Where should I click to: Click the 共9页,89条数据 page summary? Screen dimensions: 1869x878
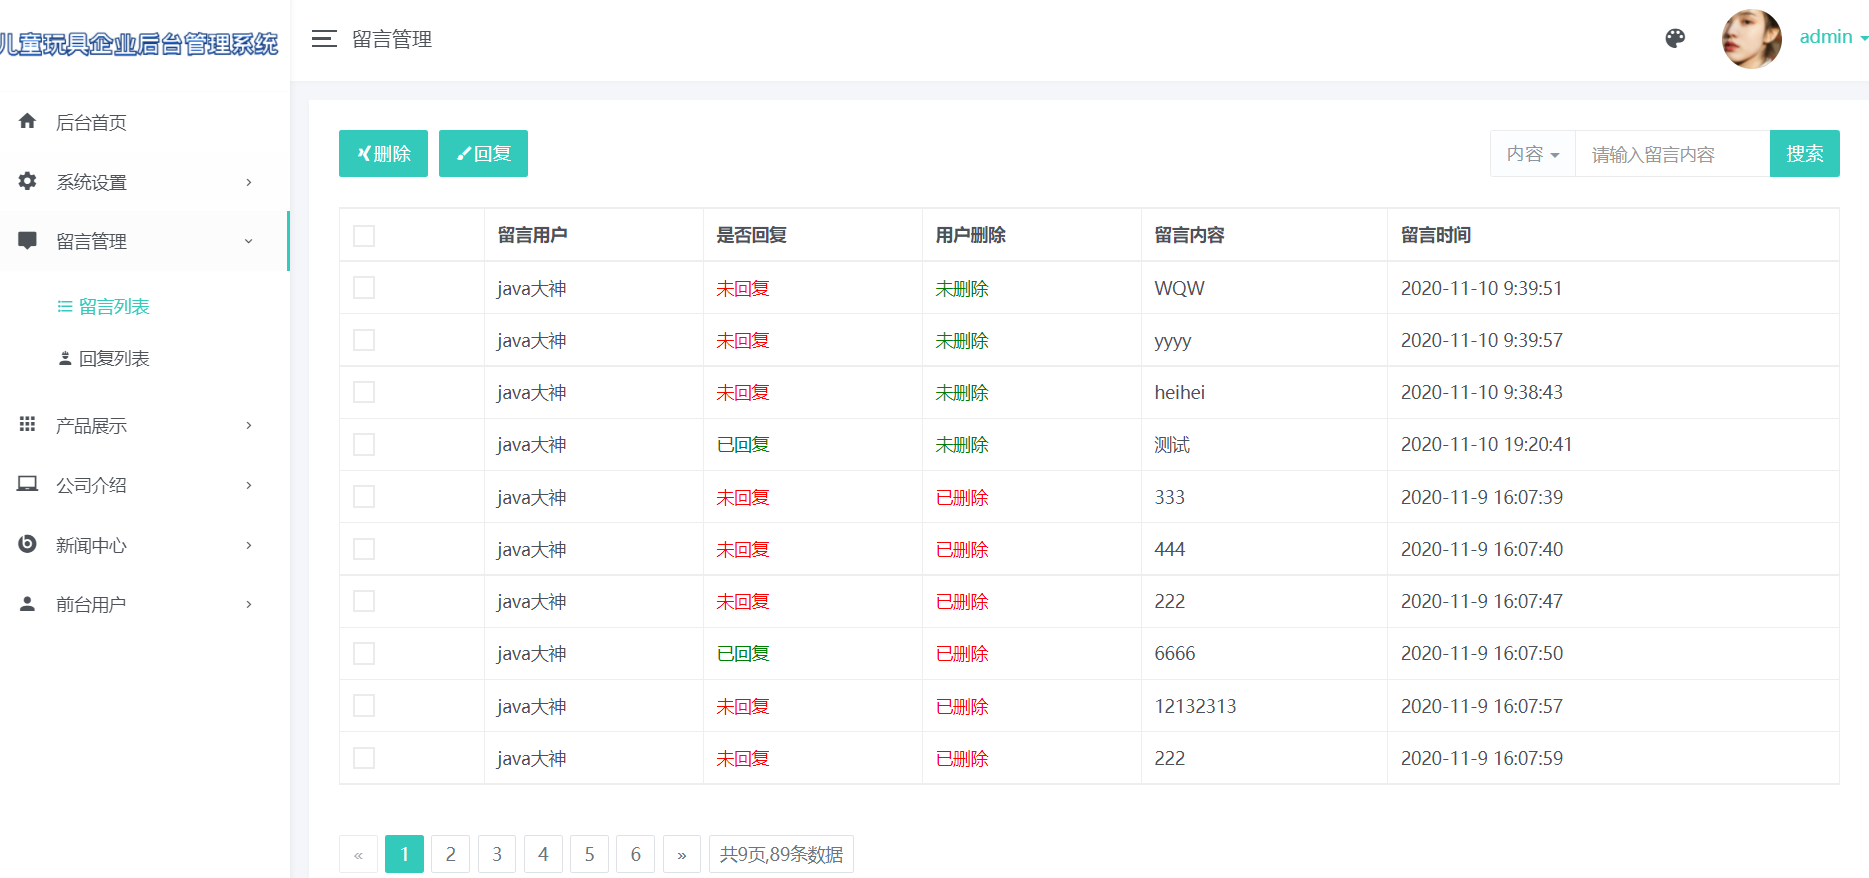[x=781, y=854]
